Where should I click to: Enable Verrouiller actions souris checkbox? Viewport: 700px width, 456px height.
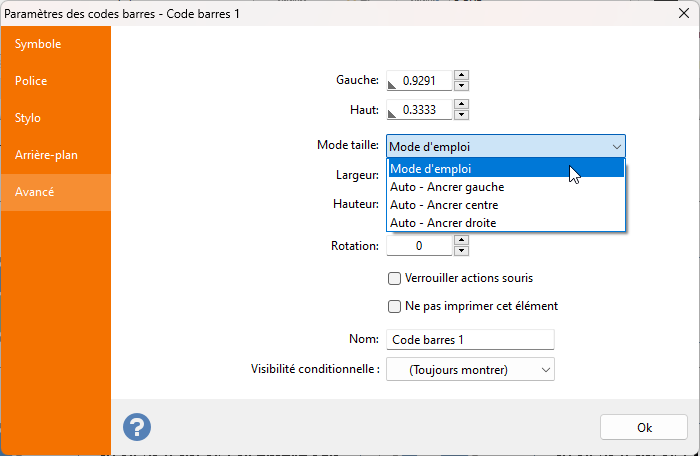[394, 278]
